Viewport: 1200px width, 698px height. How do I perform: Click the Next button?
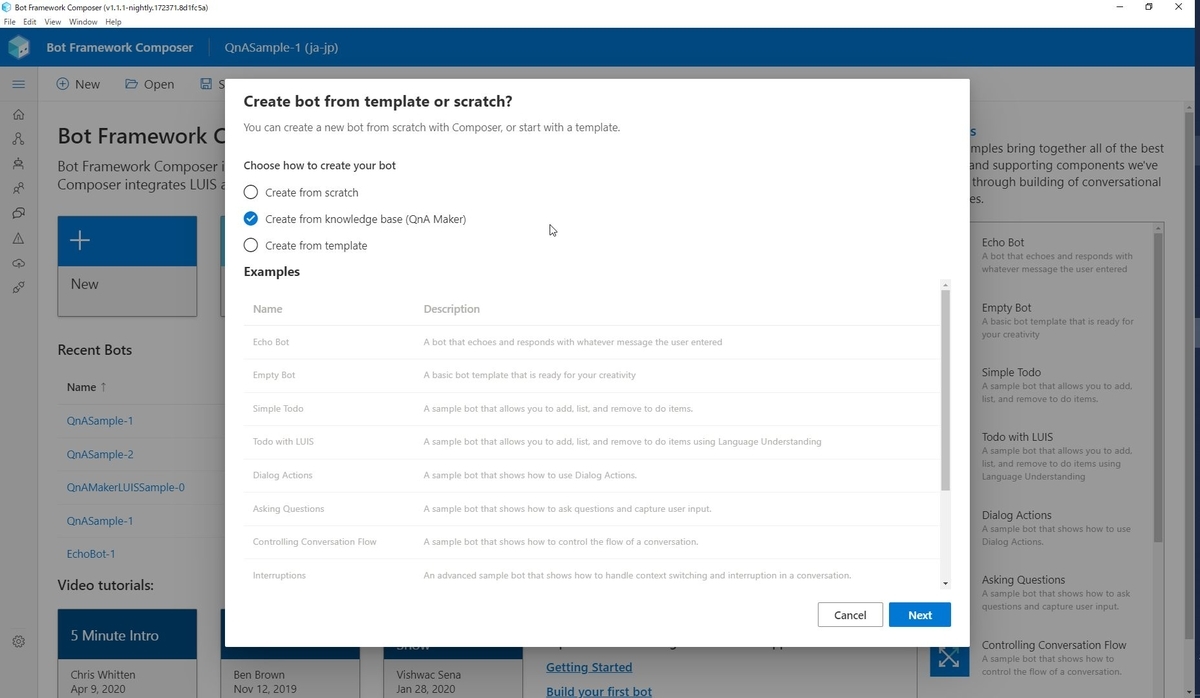point(920,615)
